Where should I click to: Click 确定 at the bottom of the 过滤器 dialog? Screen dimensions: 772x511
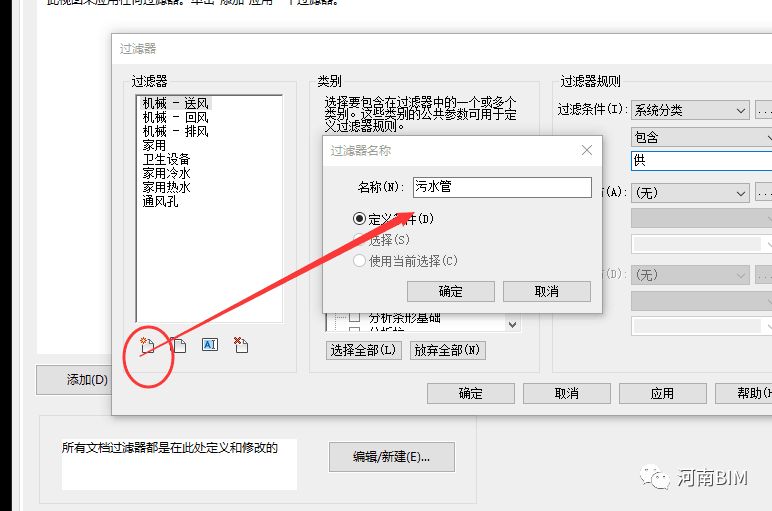click(471, 393)
